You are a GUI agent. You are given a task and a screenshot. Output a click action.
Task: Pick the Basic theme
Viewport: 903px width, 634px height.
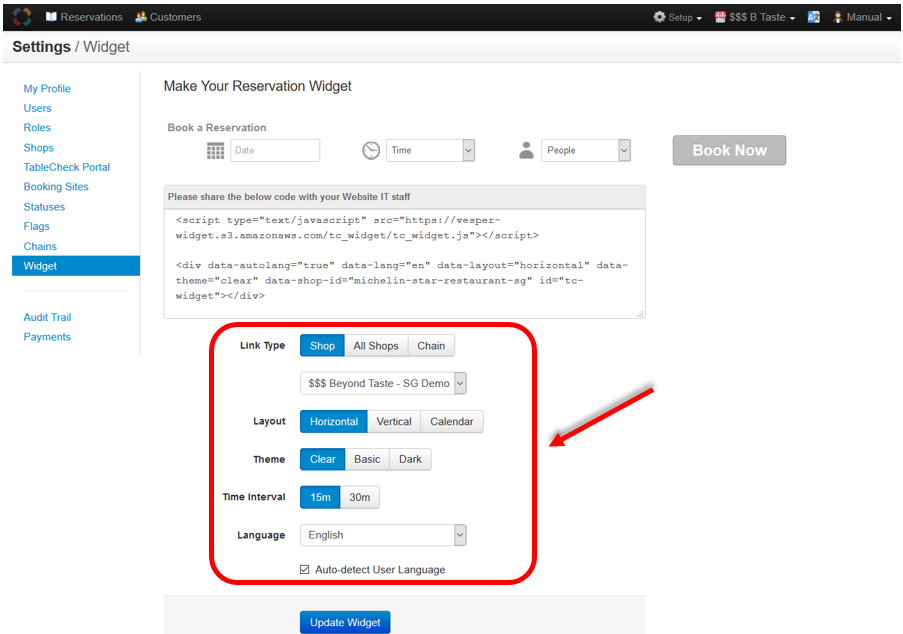tap(367, 459)
